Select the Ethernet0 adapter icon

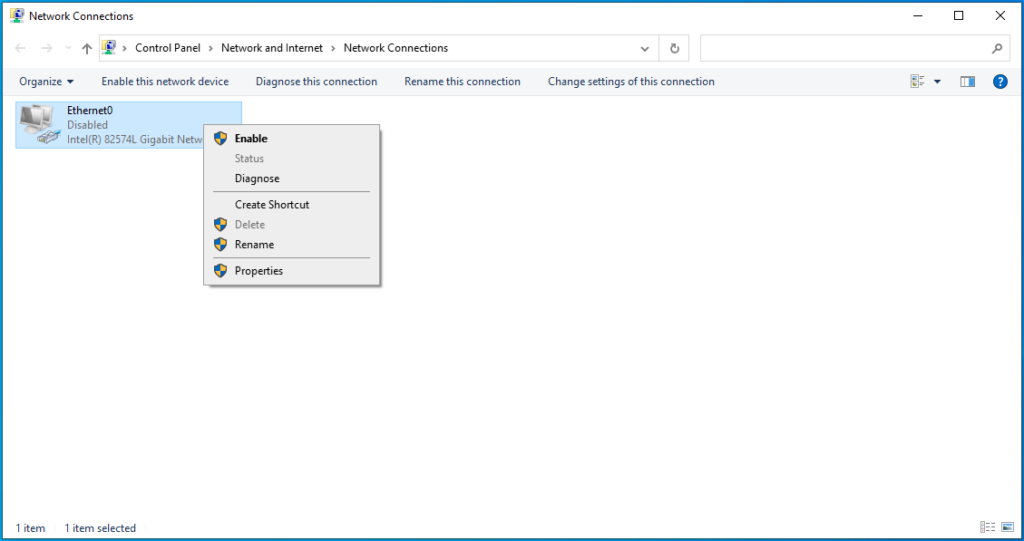click(39, 125)
